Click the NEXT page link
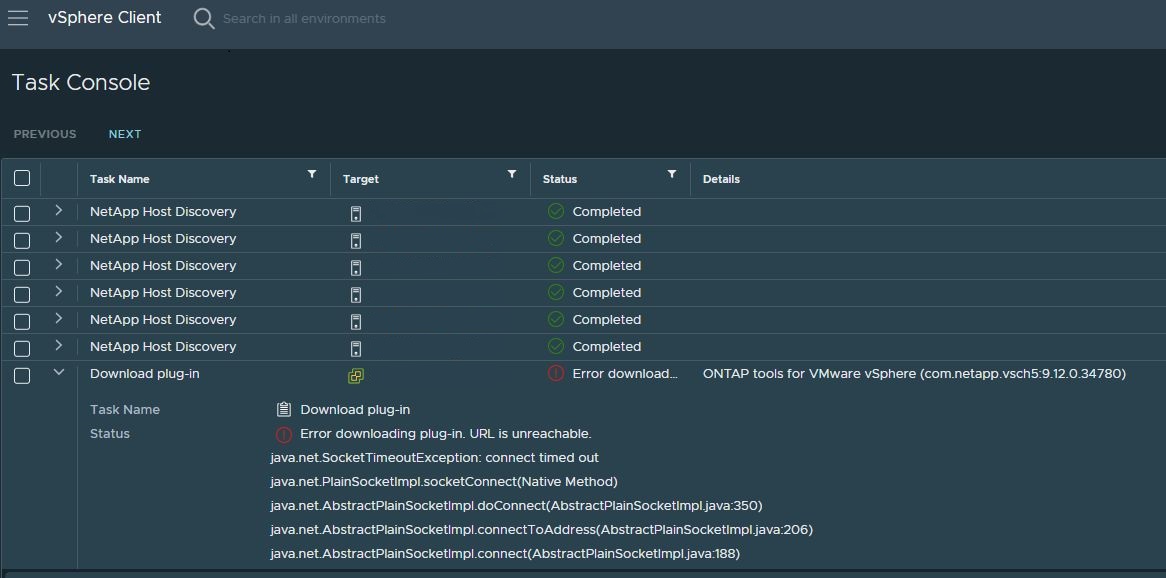The height and width of the screenshot is (578, 1166). click(125, 134)
